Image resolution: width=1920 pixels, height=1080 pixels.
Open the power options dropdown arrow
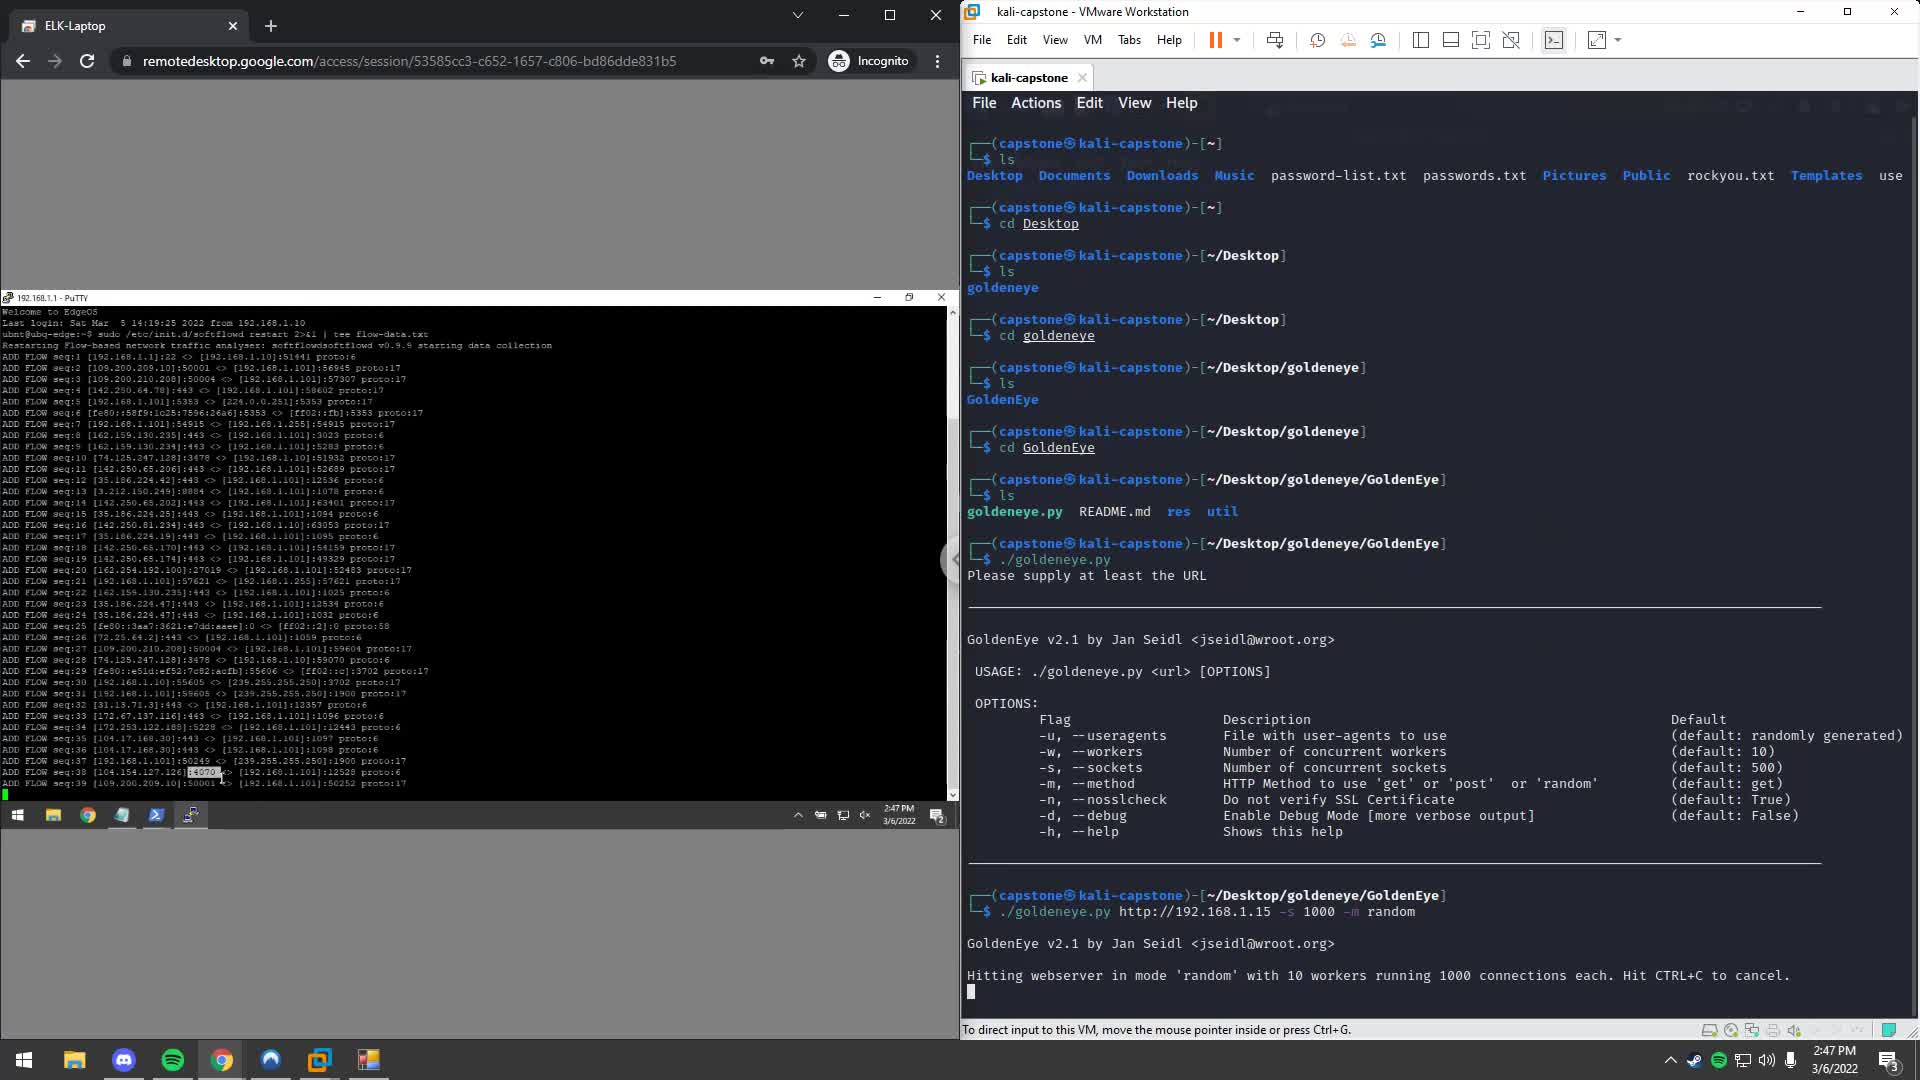coord(1237,40)
